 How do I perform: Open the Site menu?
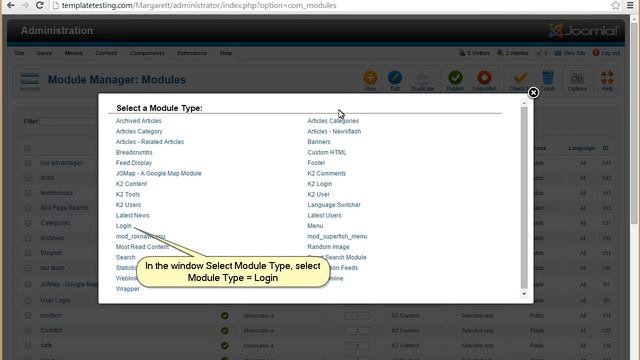pos(19,53)
